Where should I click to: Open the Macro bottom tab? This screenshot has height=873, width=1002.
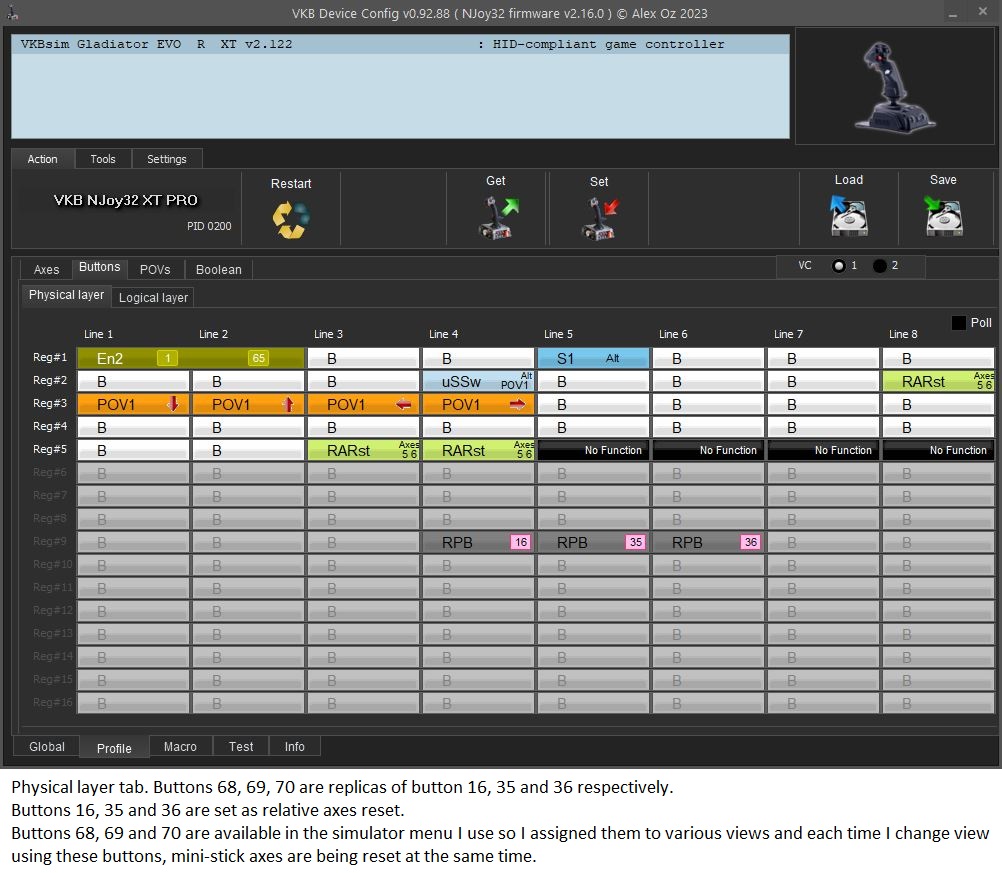coord(180,746)
